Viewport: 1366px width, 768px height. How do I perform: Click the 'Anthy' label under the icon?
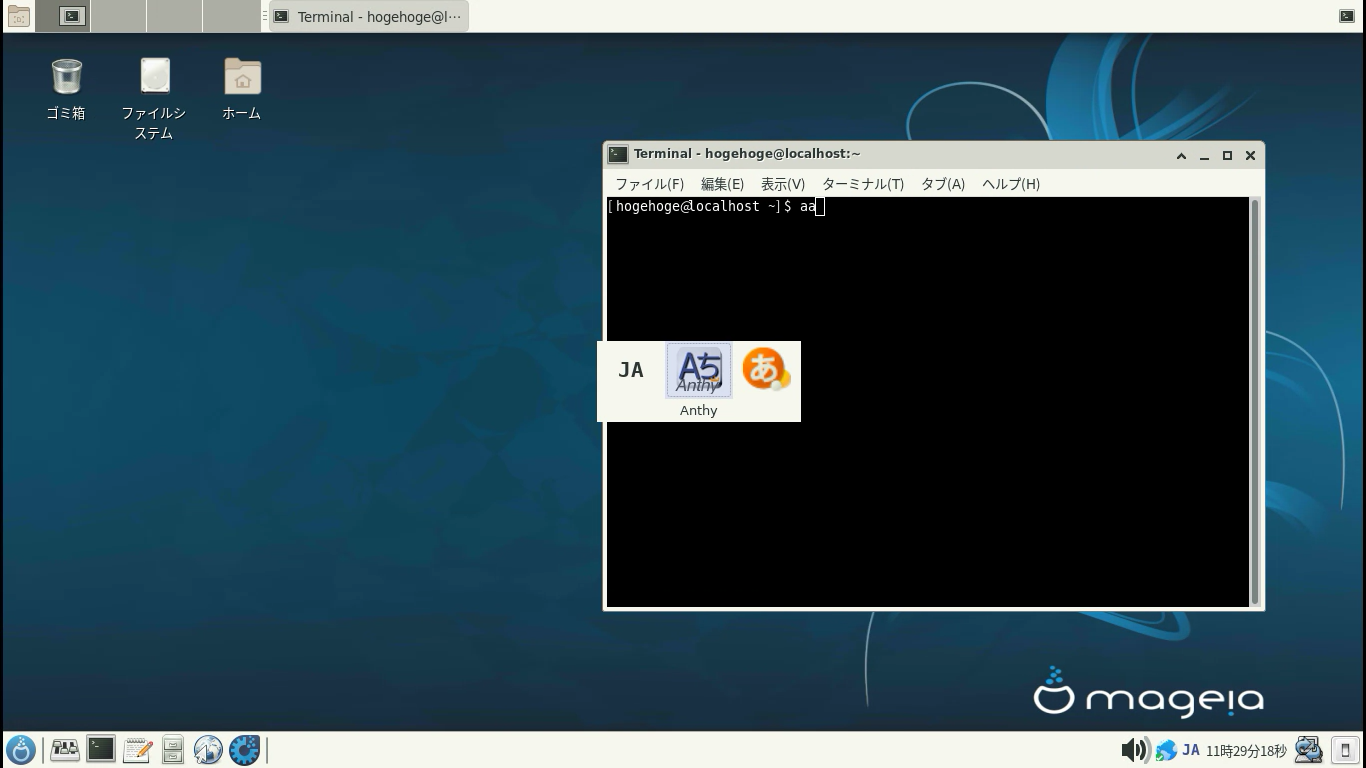(x=699, y=410)
